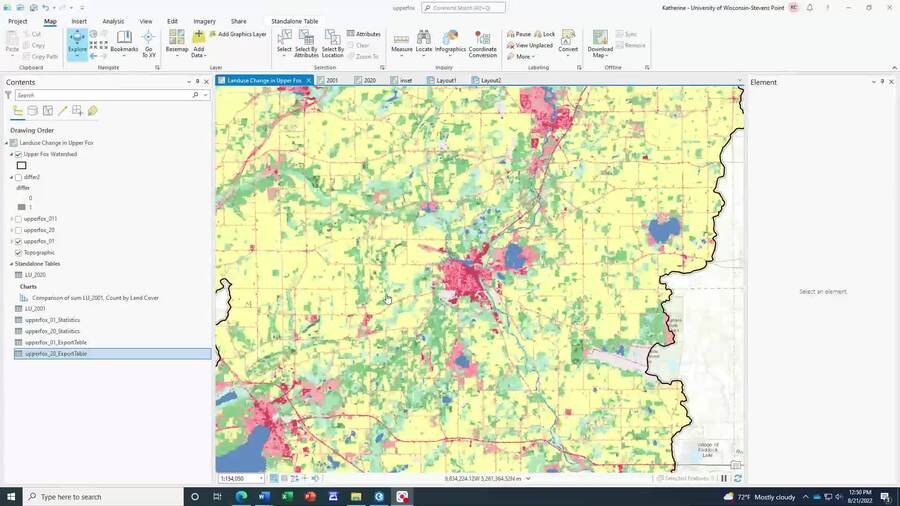Open the Measure tool
This screenshot has height=506, width=900.
point(401,38)
